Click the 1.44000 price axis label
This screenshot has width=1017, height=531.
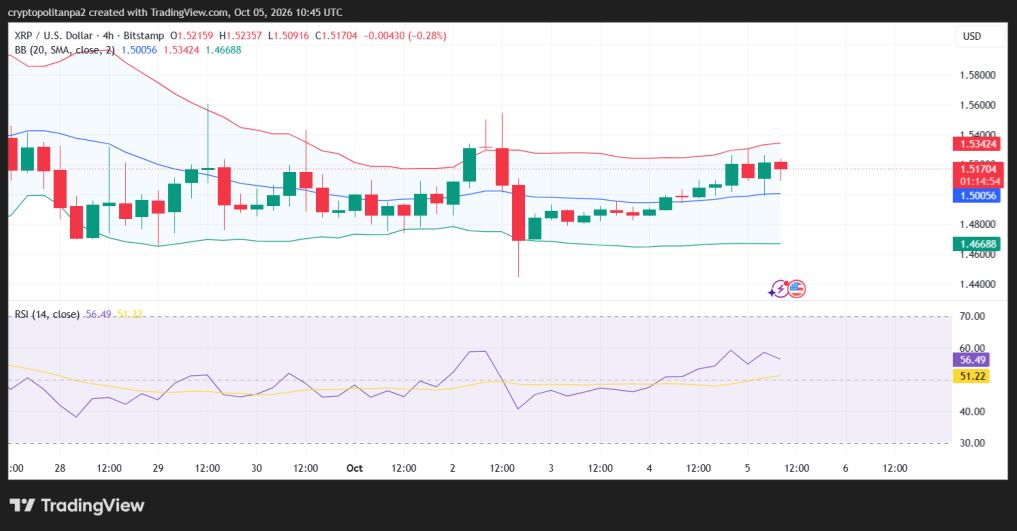pos(977,284)
